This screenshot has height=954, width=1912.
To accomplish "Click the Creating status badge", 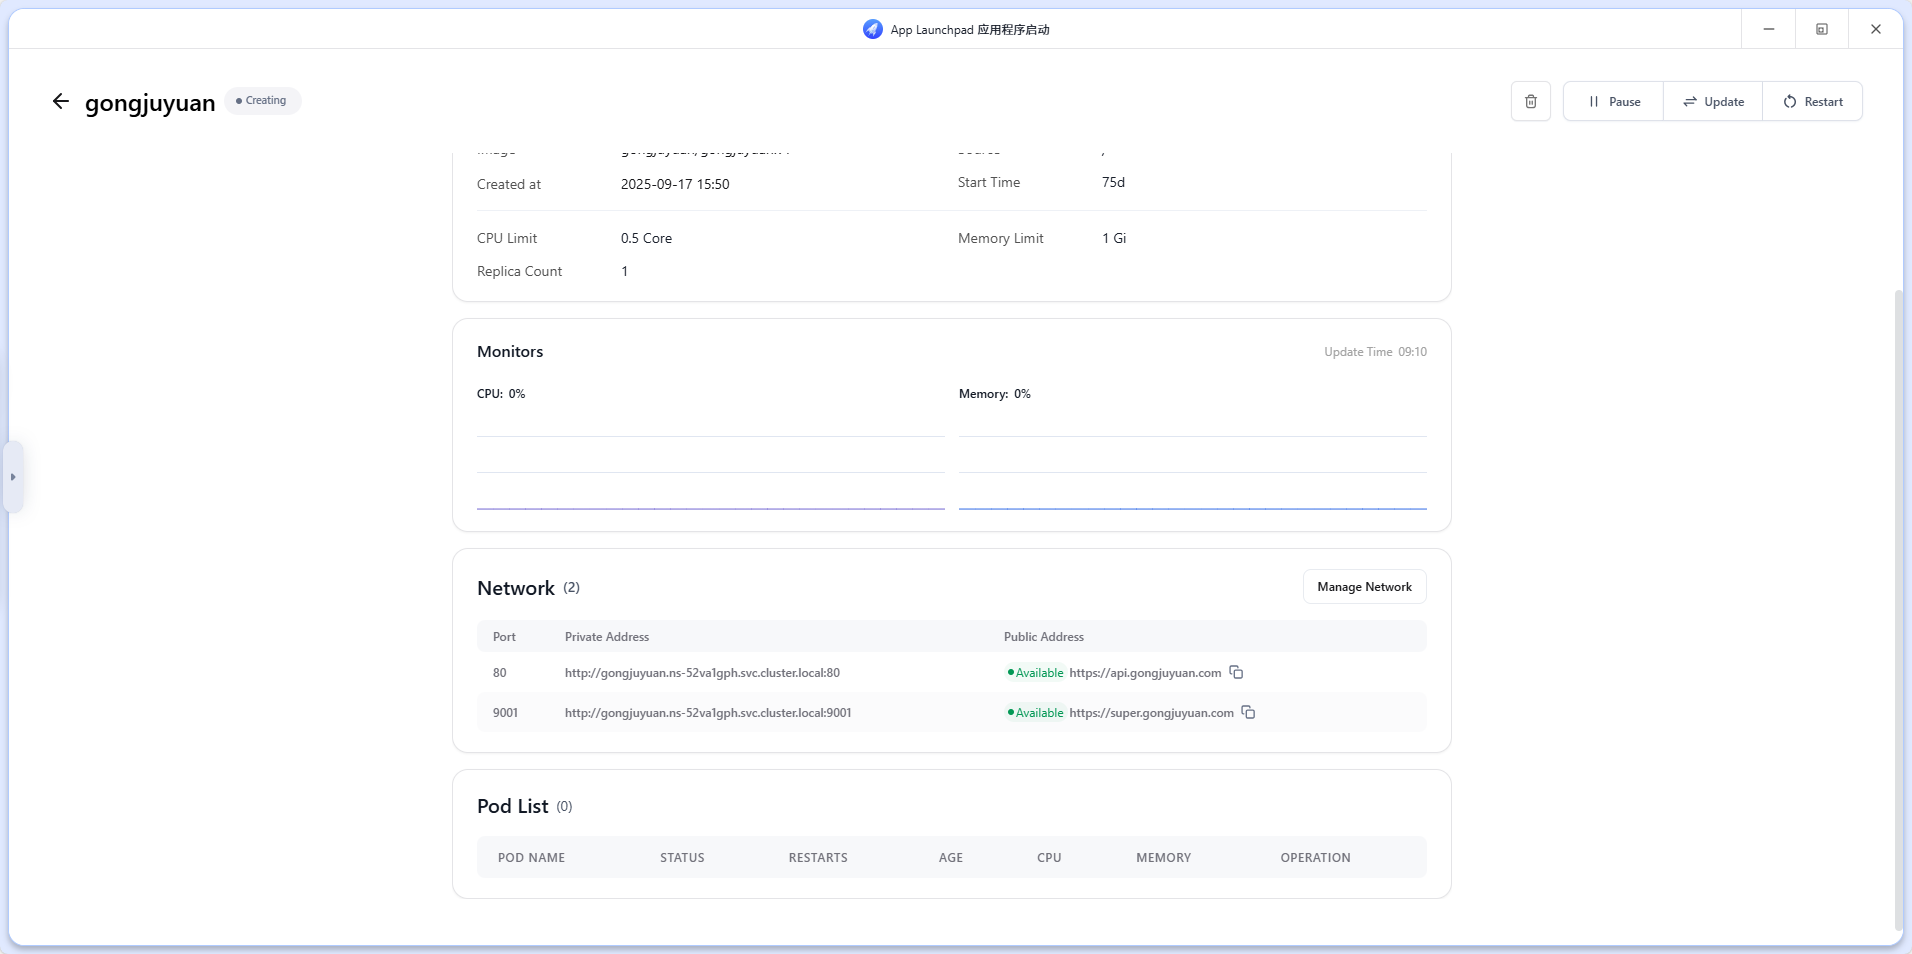I will (x=262, y=101).
